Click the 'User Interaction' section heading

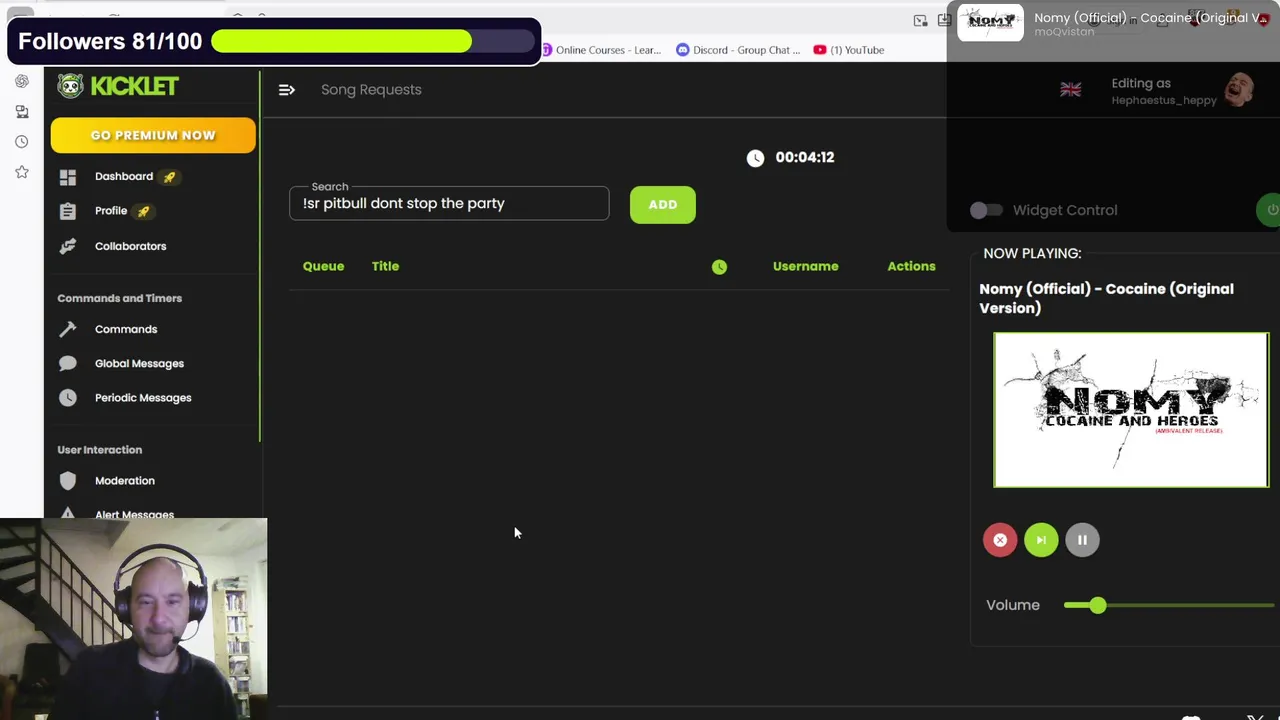click(99, 450)
